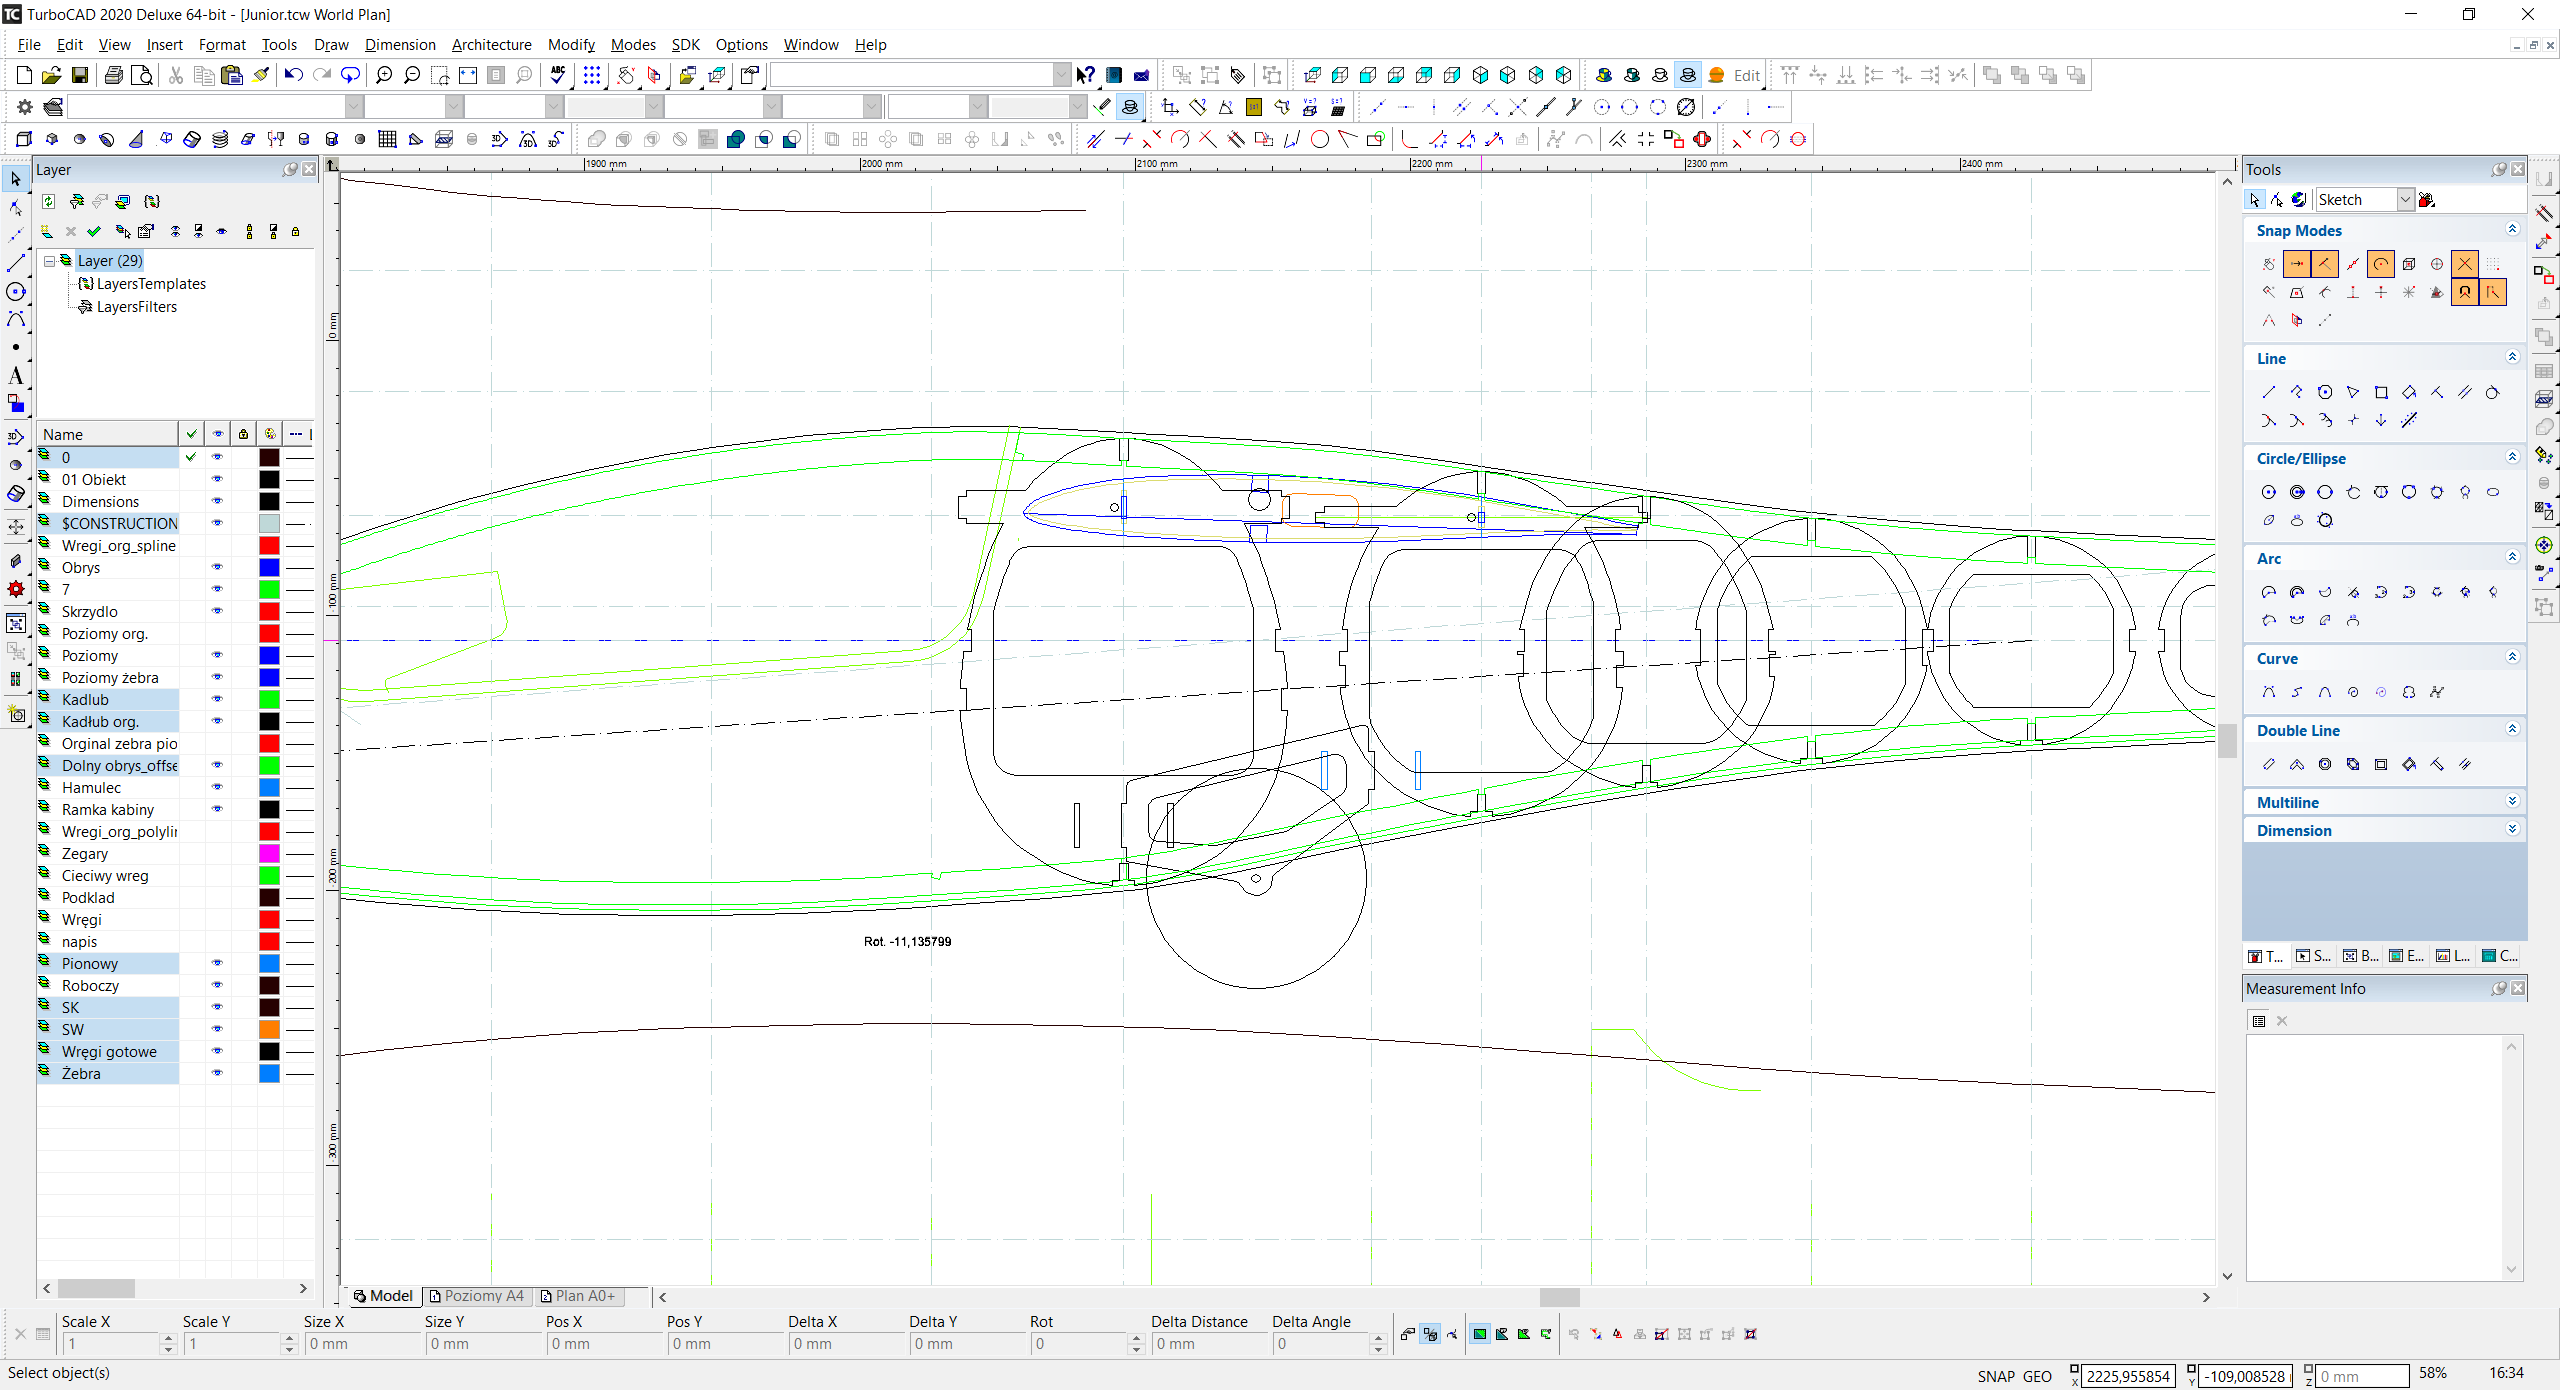
Task: Hide the Żebra layer via eye icon
Action: [217, 1073]
